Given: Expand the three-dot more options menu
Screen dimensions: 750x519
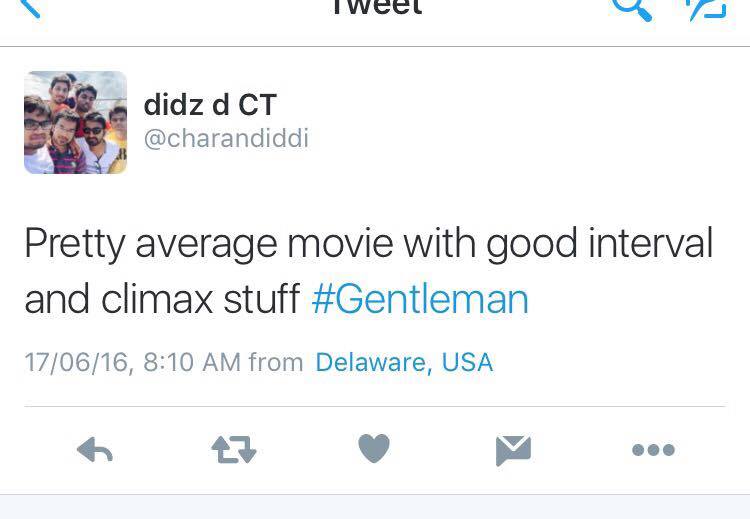Looking at the screenshot, I should pyautogui.click(x=653, y=451).
